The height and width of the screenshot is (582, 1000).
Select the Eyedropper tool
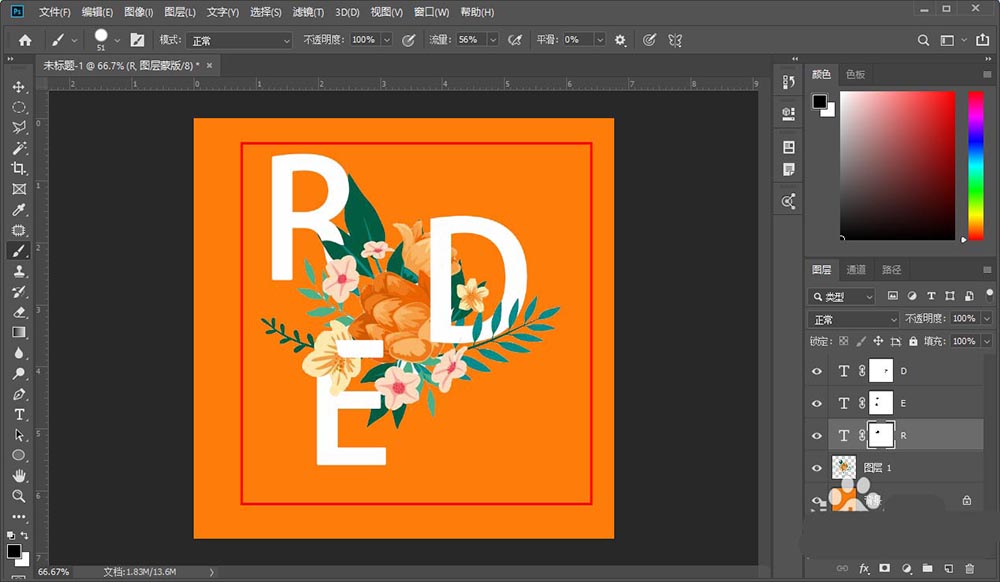(x=18, y=210)
